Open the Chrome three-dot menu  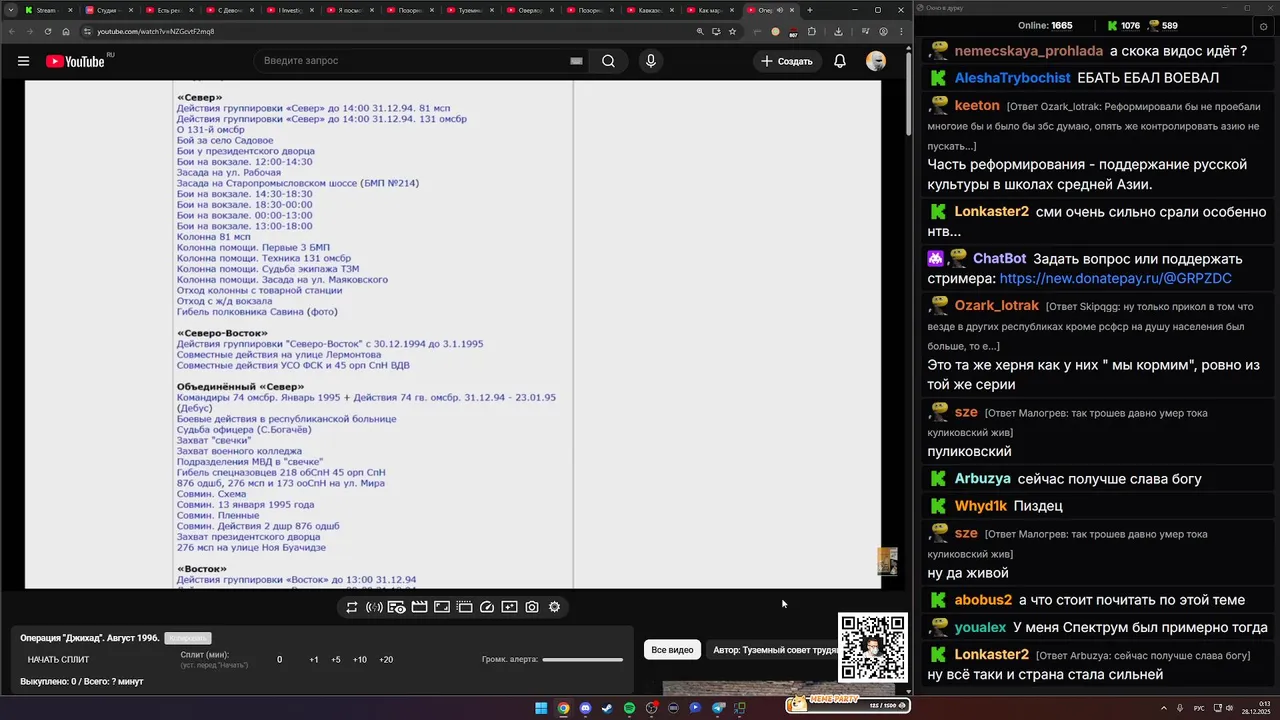(901, 31)
